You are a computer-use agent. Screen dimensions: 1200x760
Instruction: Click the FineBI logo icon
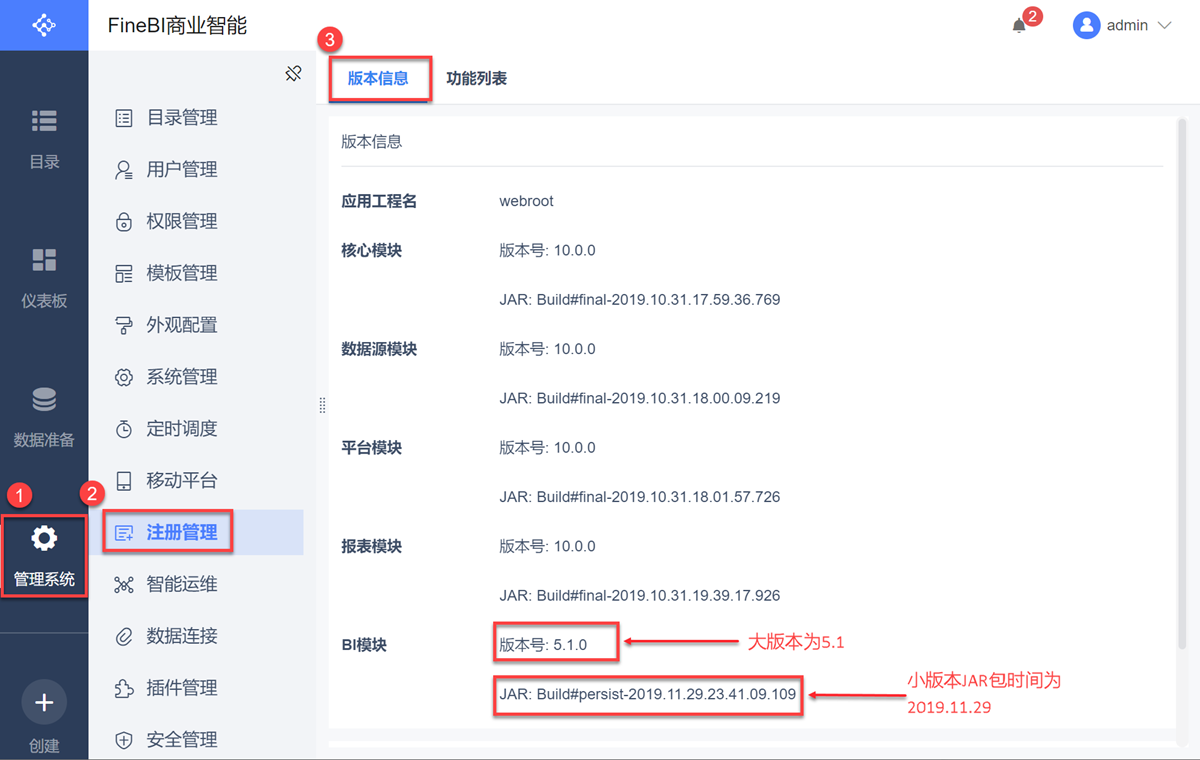[x=44, y=24]
